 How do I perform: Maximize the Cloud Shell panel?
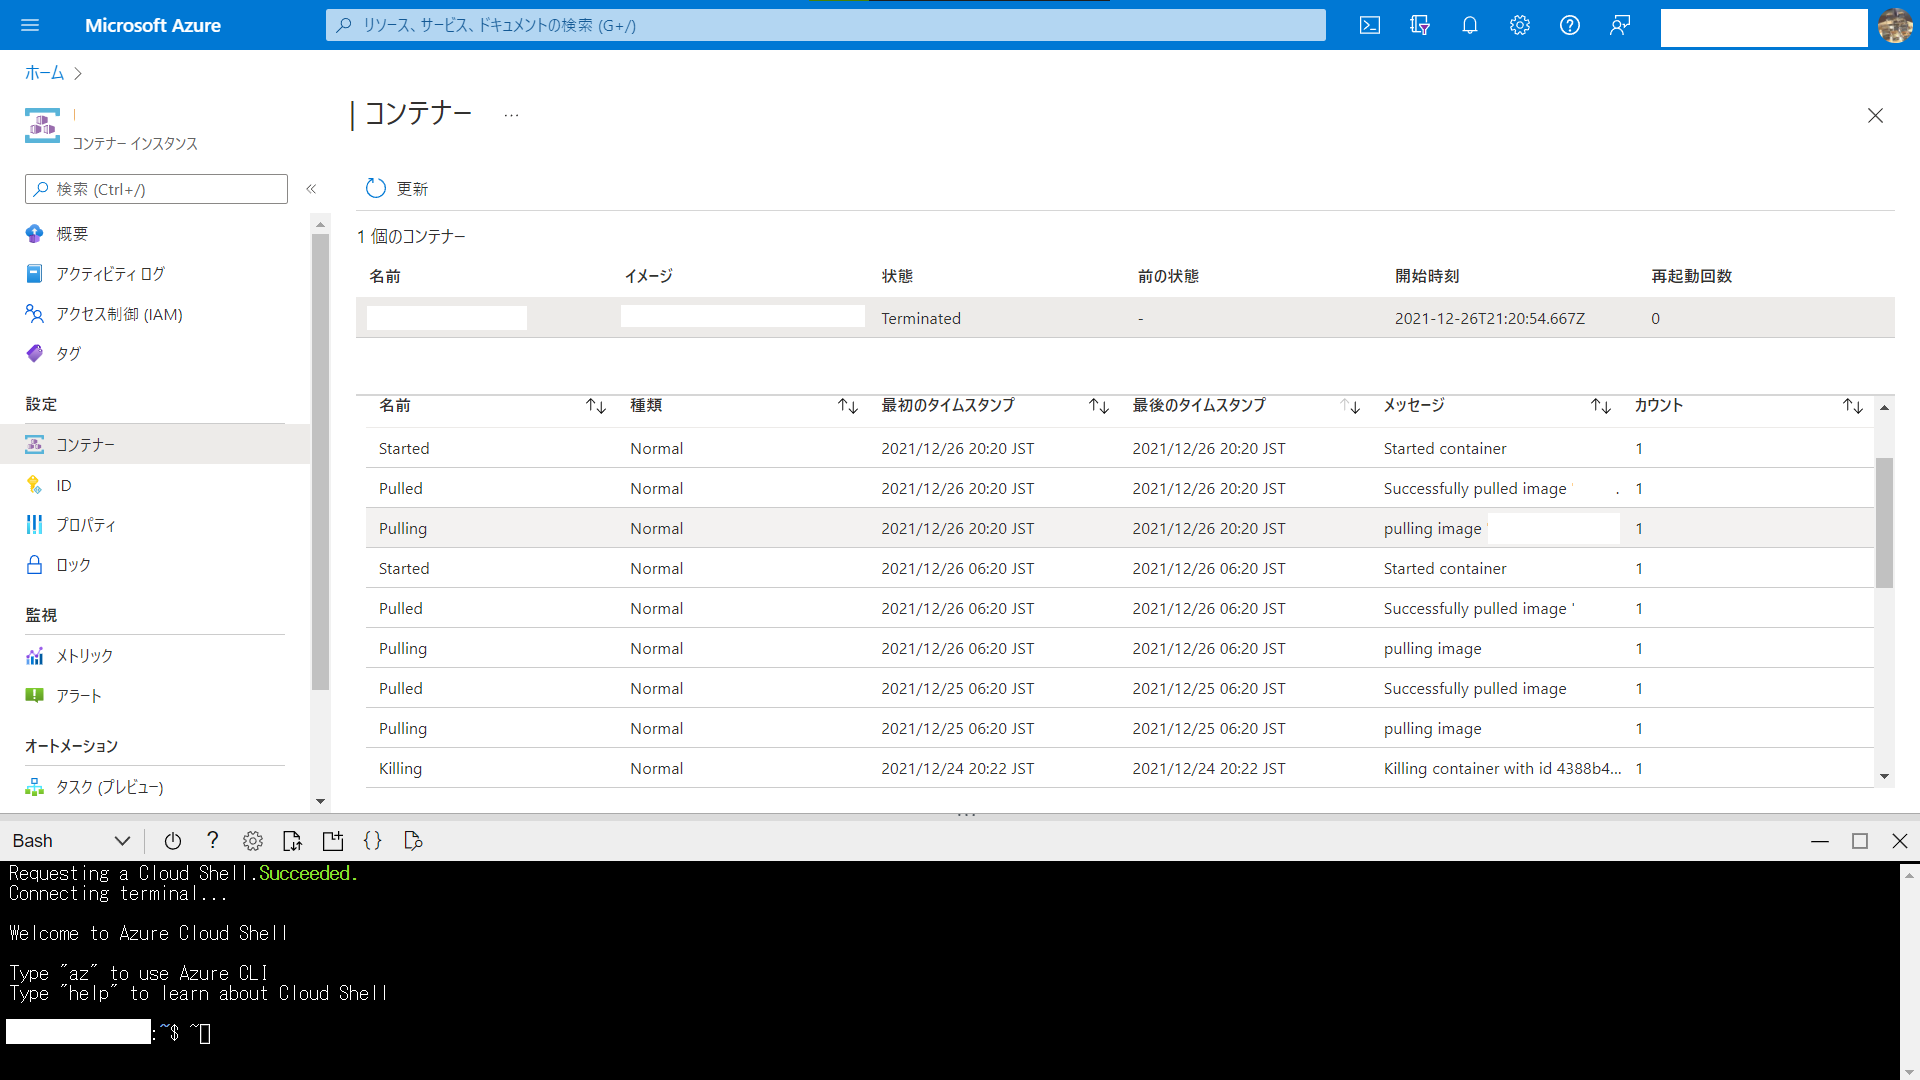click(x=1860, y=841)
